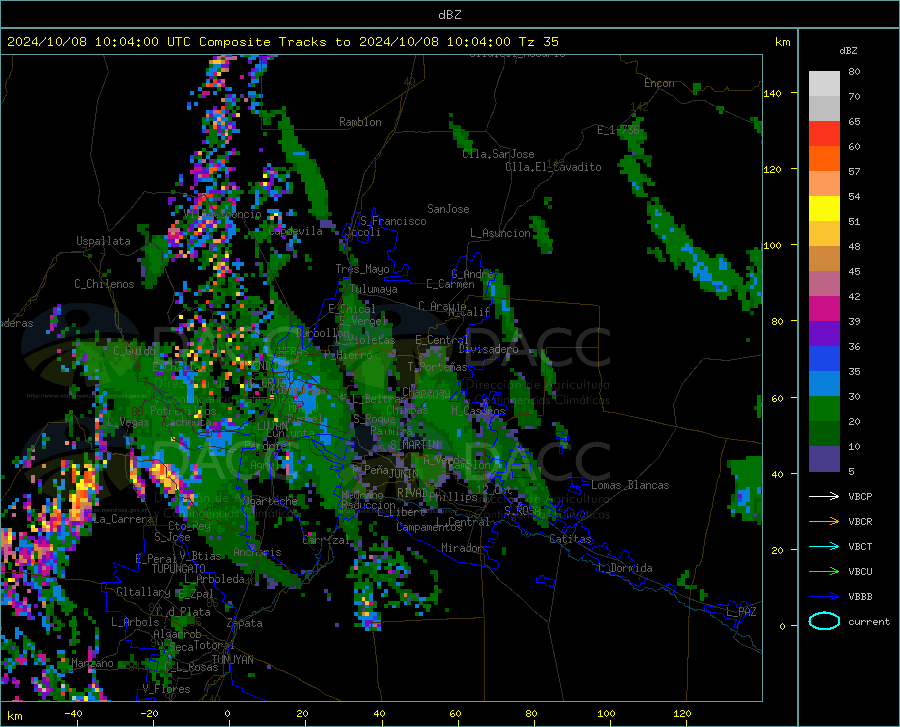Pick the light gray 70-80 dBZ swatch
This screenshot has height=727, width=900.
[824, 84]
